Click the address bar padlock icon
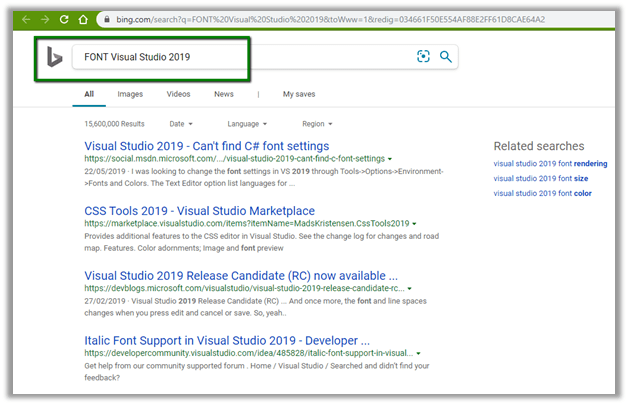Image resolution: width=628 pixels, height=405 pixels. tap(106, 19)
